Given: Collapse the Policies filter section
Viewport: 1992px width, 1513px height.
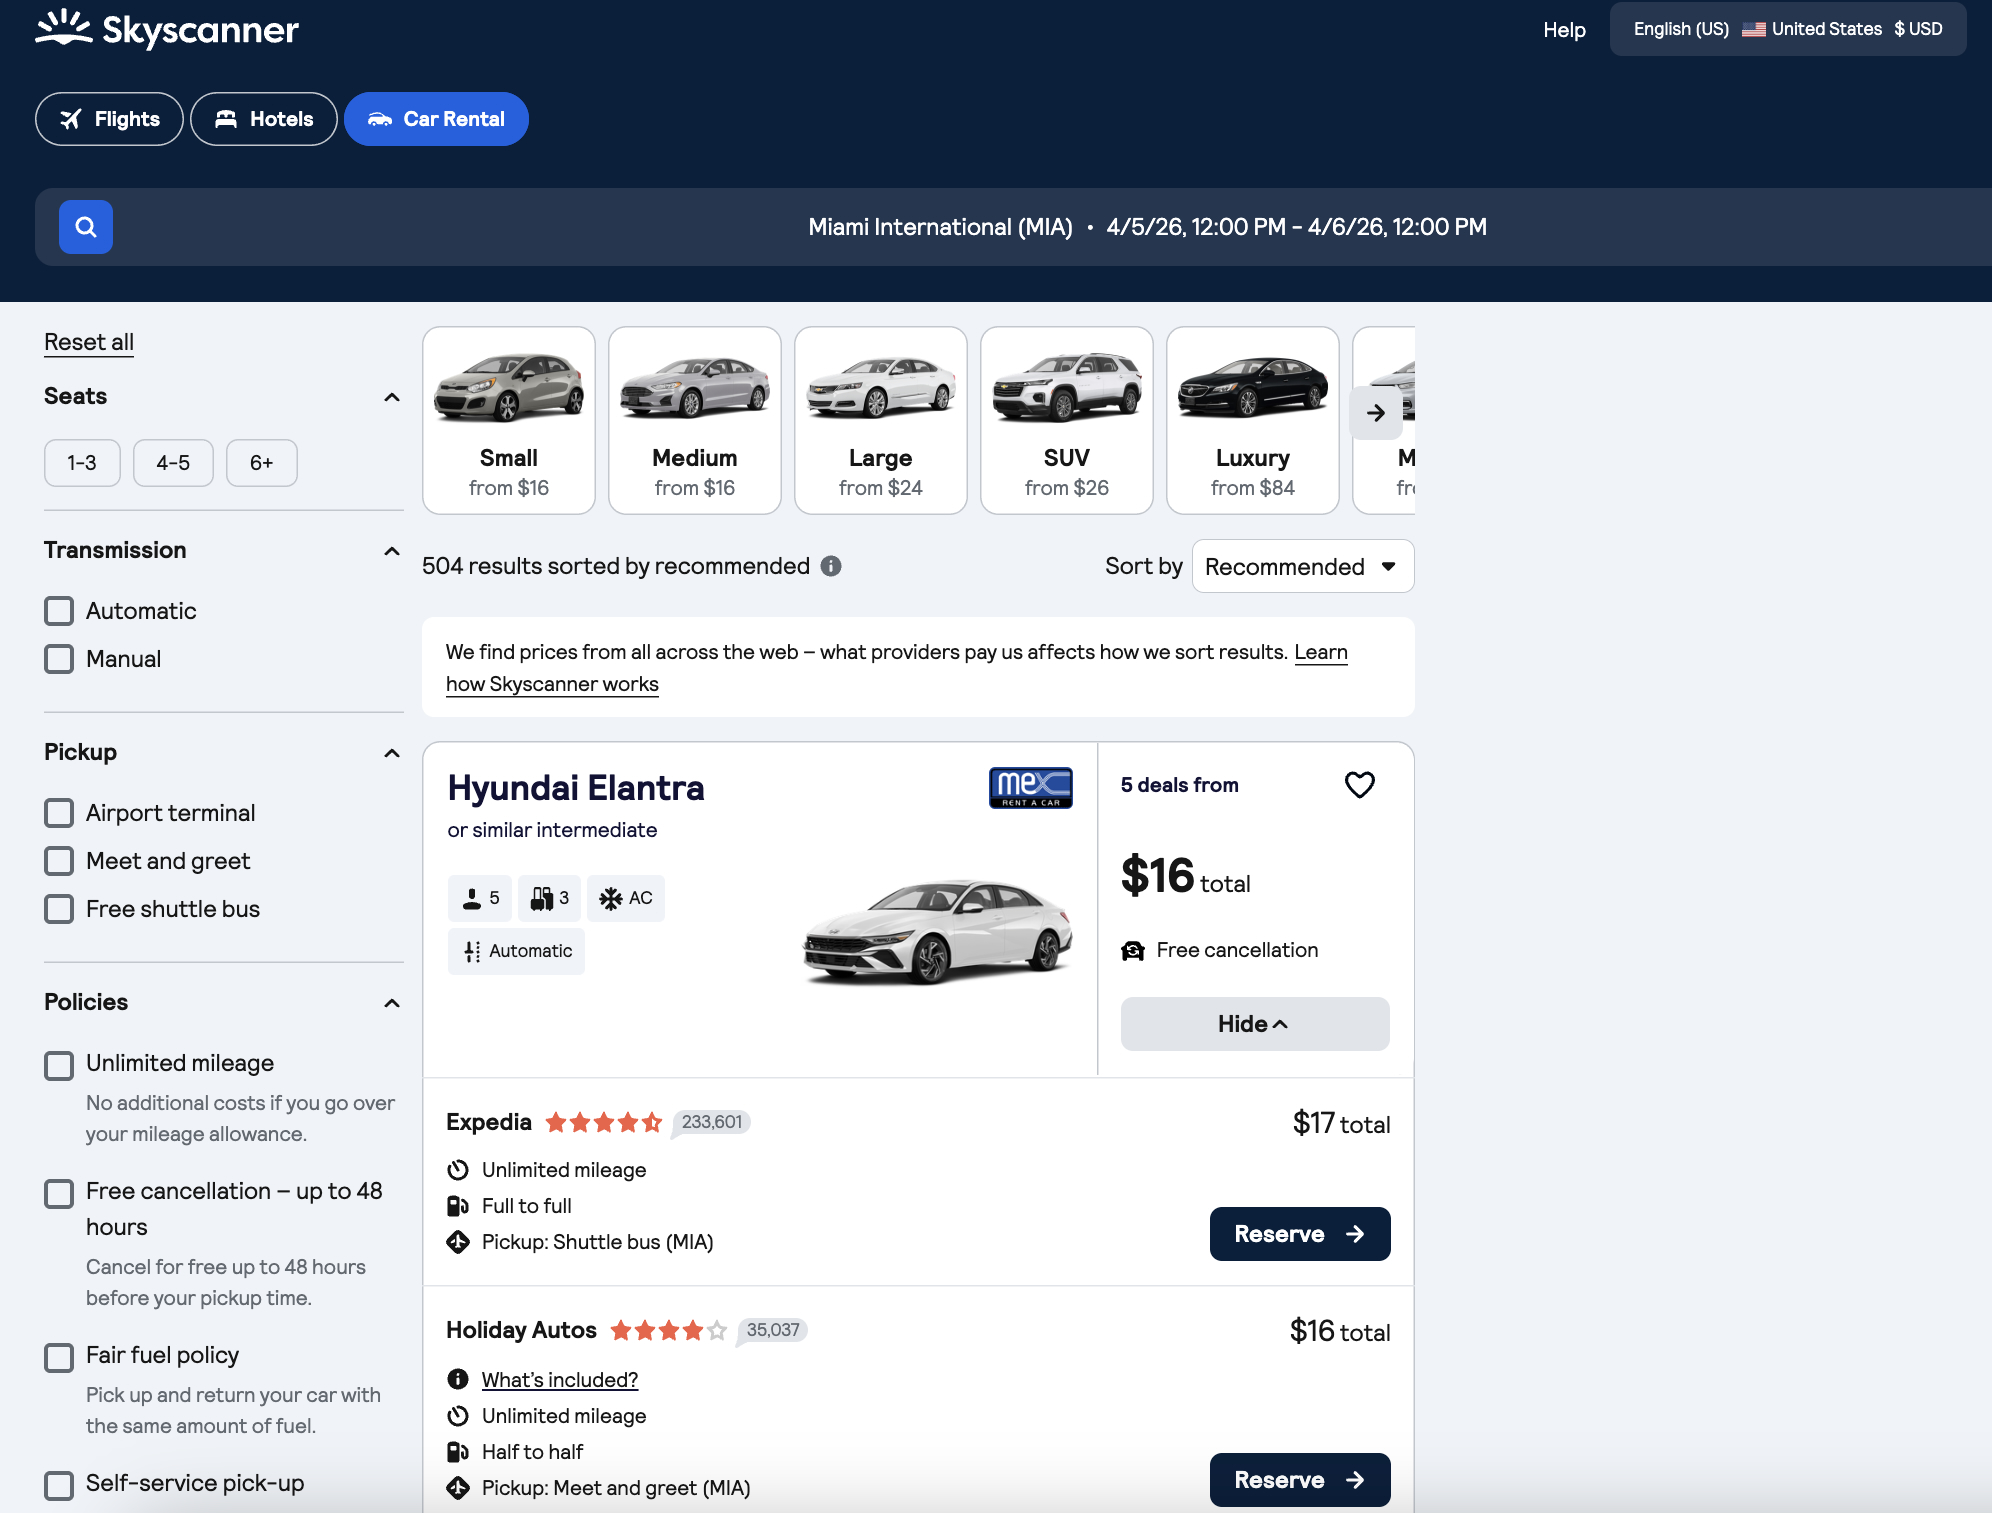Looking at the screenshot, I should [x=392, y=1003].
